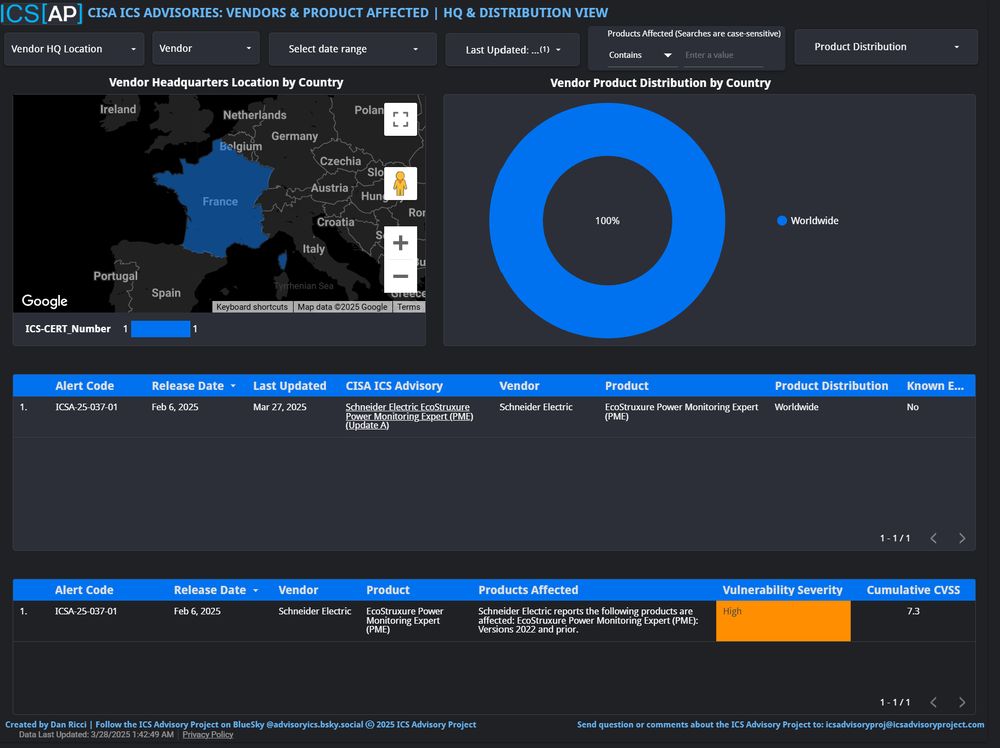The width and height of the screenshot is (1000, 748).
Task: Click the Vendor header in first table
Action: pyautogui.click(x=519, y=386)
